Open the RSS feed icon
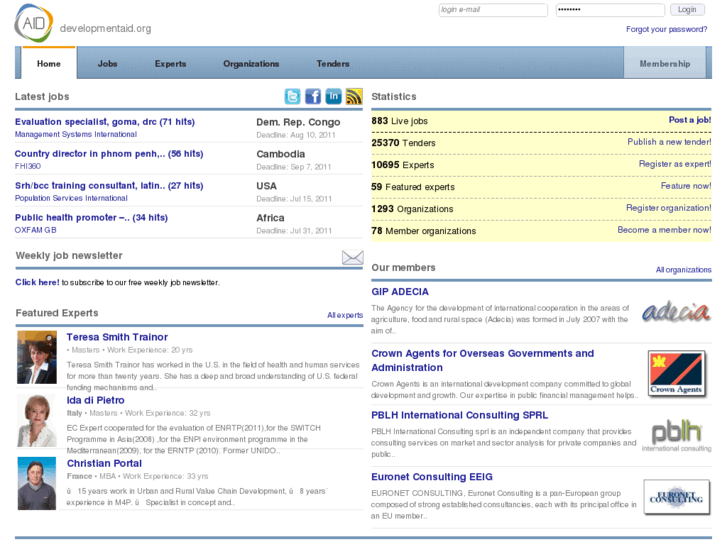This screenshot has height=545, width=727. click(354, 97)
